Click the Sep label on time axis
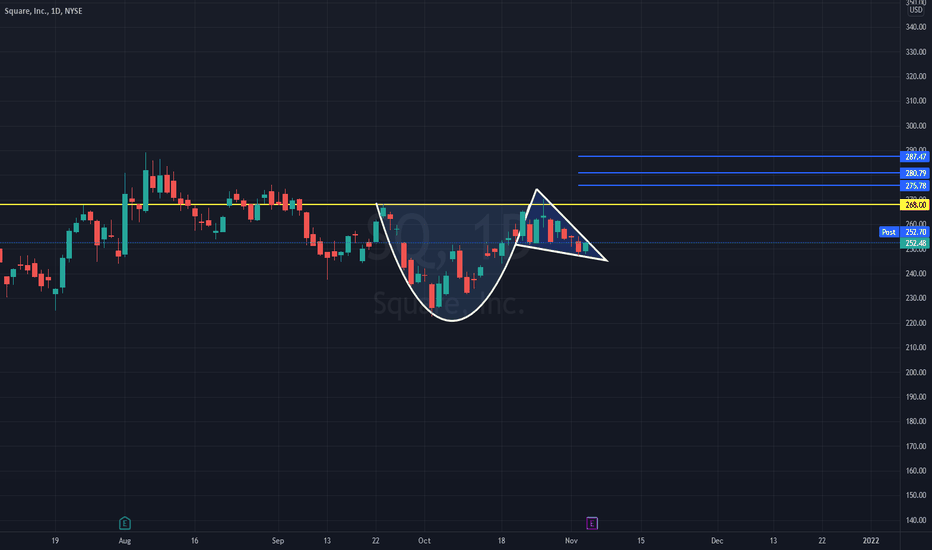Image resolution: width=932 pixels, height=550 pixels. [278, 540]
